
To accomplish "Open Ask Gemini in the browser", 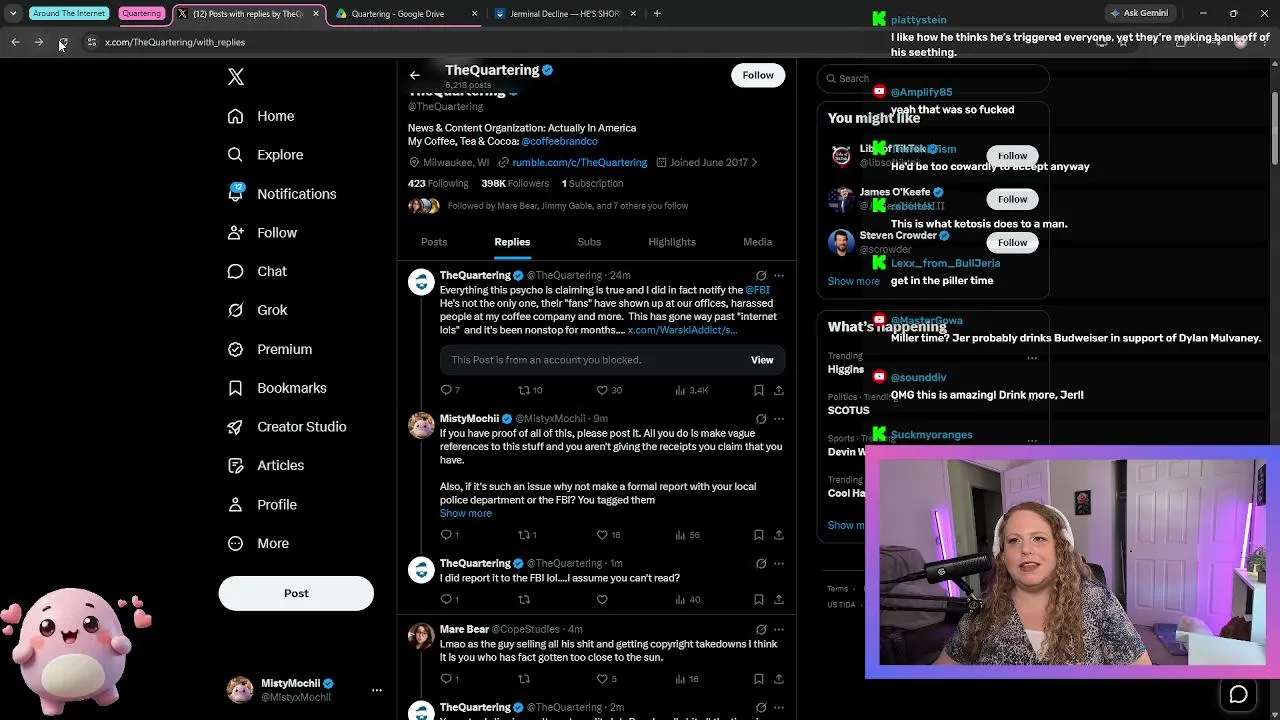I will pos(1139,14).
